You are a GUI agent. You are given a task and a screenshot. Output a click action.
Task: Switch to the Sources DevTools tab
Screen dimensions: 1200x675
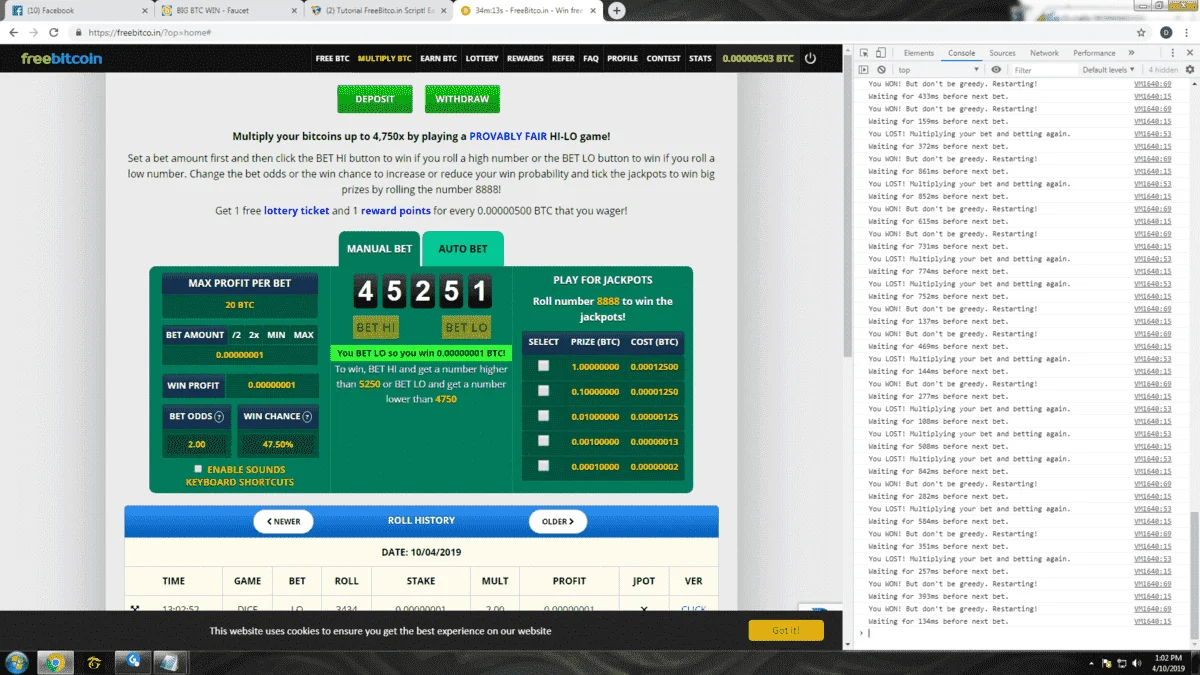click(x=1002, y=53)
